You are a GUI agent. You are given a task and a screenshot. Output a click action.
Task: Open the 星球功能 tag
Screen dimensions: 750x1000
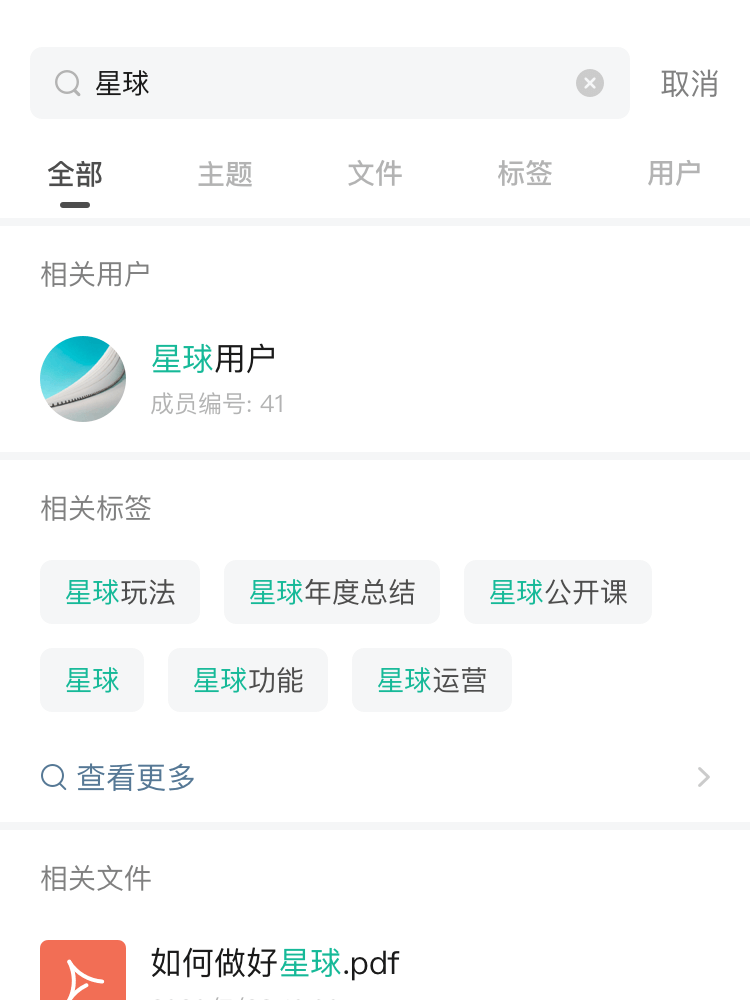[x=248, y=680]
